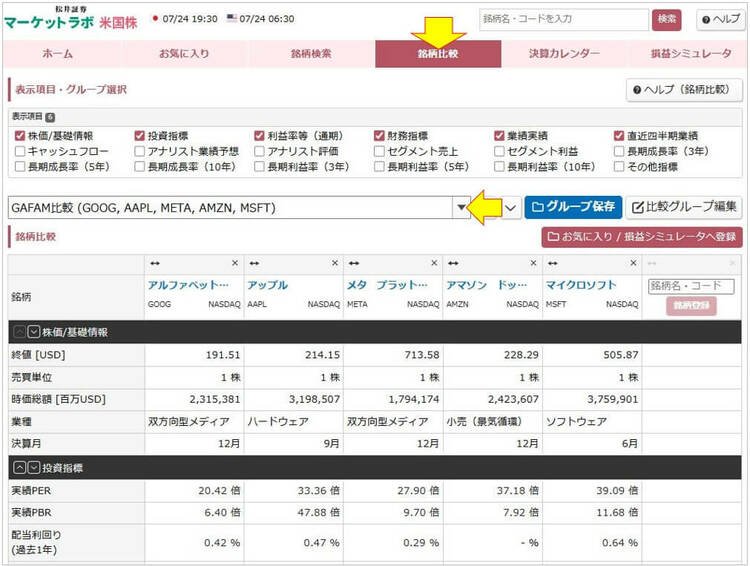
Task: Remove the MSFT column with its X icon
Action: [633, 263]
